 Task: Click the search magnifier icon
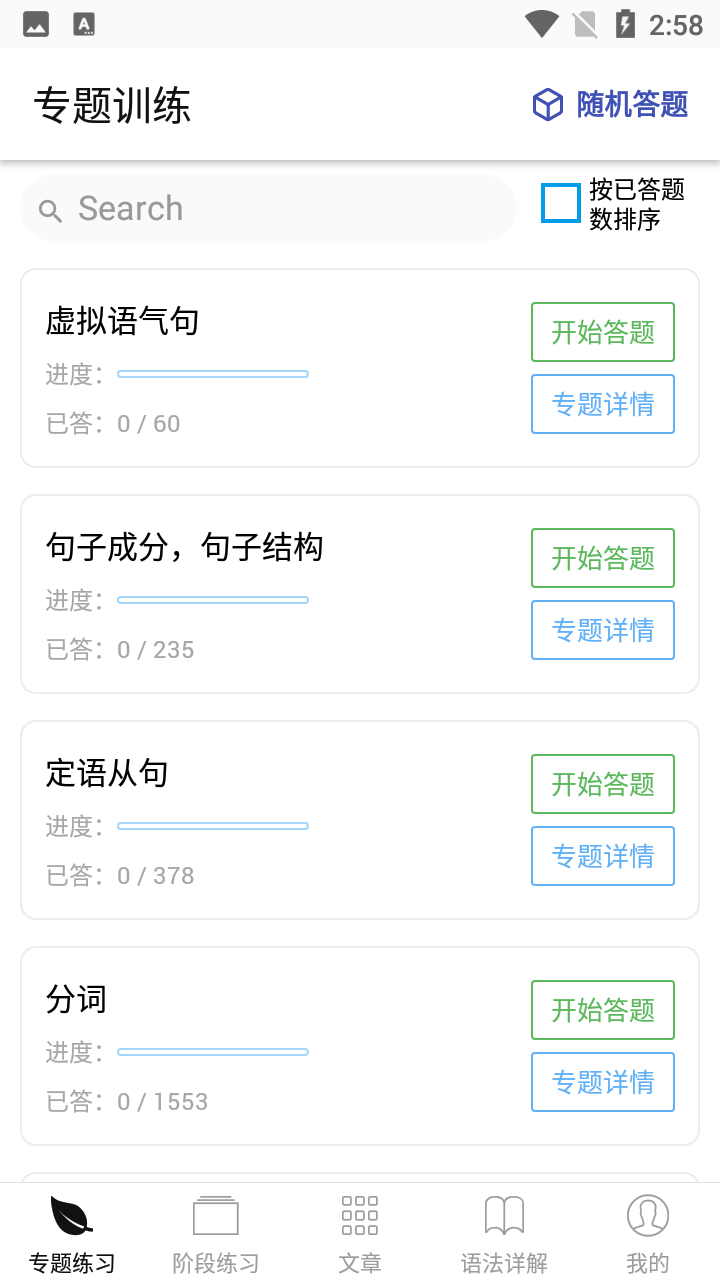click(x=50, y=210)
